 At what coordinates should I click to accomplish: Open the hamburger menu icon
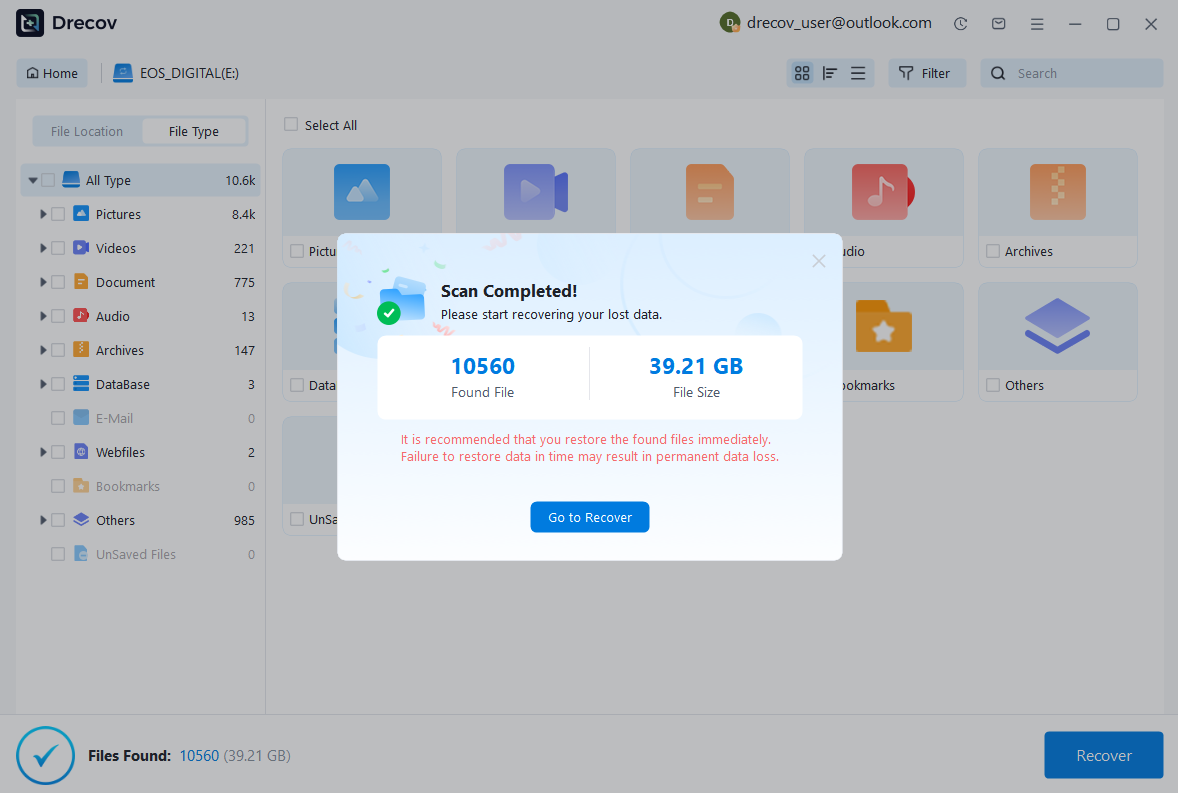pos(1037,24)
